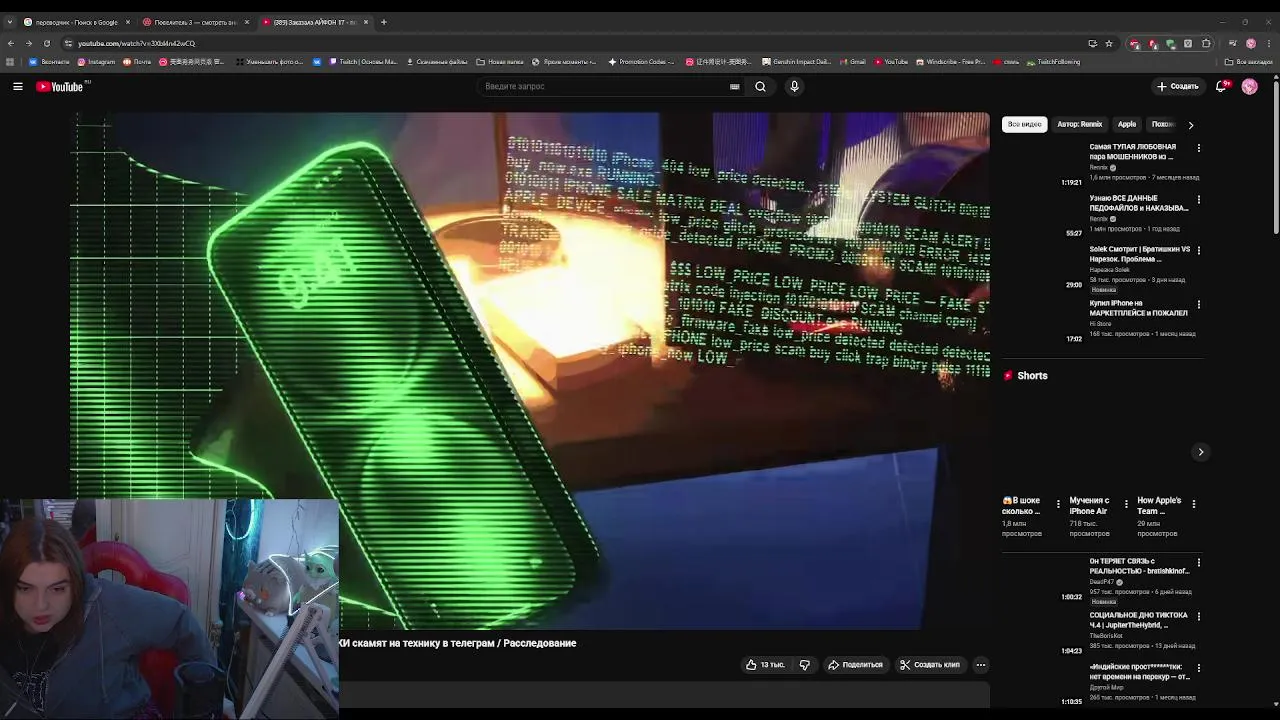This screenshot has height=720, width=1280.
Task: Select the 'Apple' filter chip
Action: pyautogui.click(x=1126, y=124)
